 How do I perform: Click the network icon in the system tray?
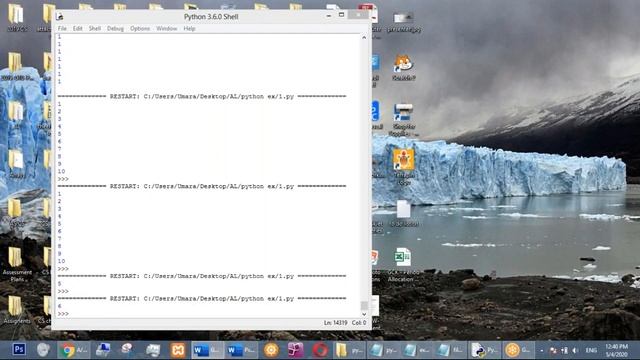click(564, 350)
